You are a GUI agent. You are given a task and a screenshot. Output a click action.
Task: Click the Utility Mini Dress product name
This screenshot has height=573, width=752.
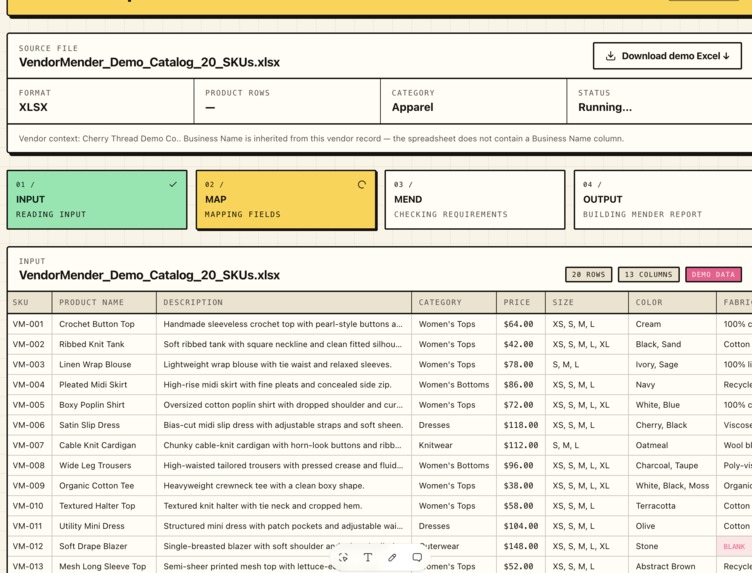click(x=92, y=526)
